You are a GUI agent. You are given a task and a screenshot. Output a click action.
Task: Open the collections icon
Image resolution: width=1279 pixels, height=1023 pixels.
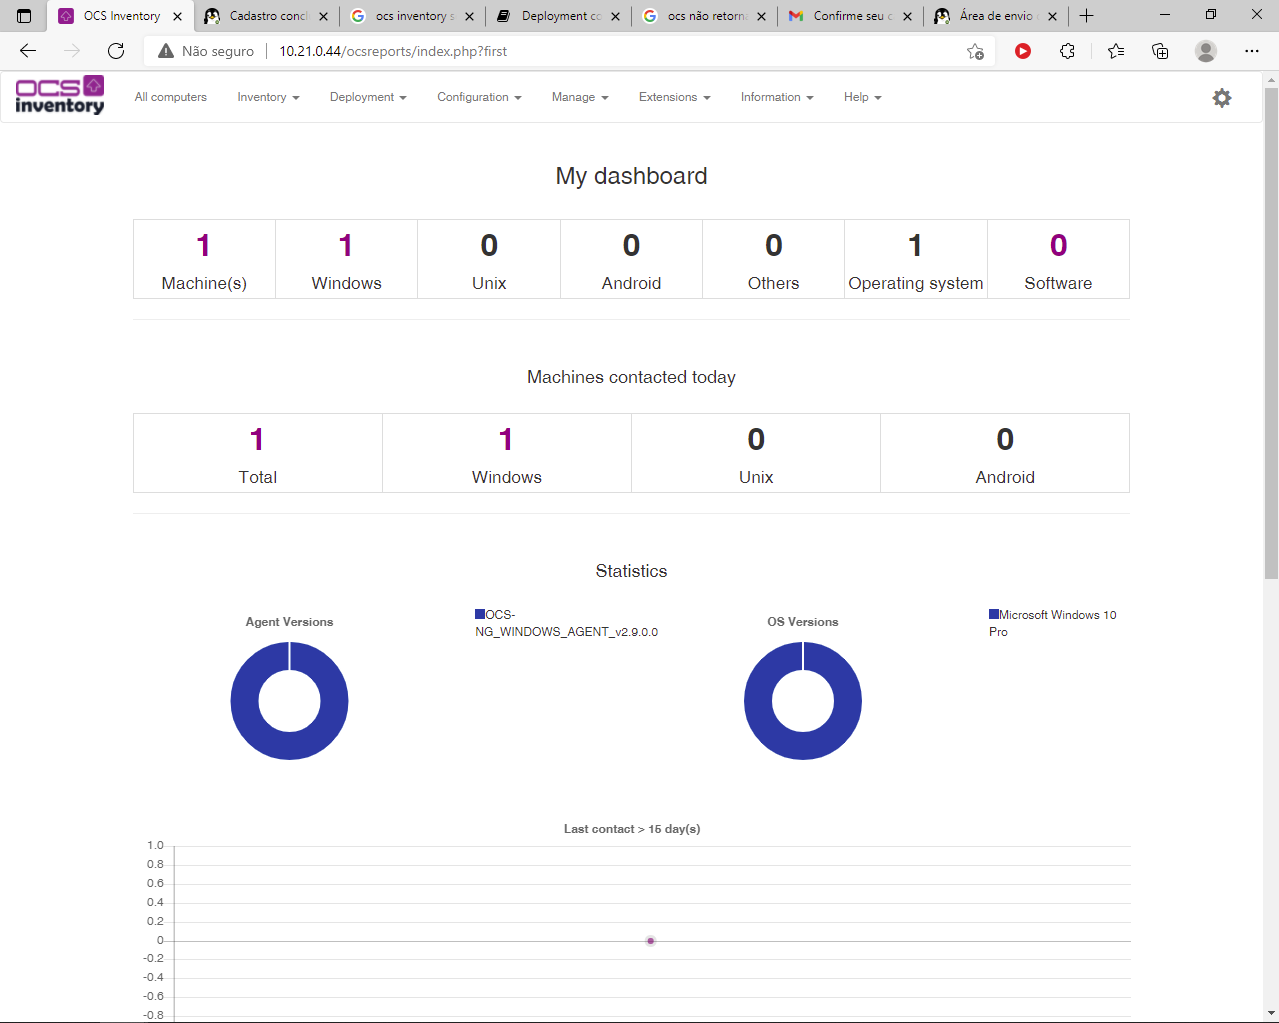pyautogui.click(x=1160, y=51)
